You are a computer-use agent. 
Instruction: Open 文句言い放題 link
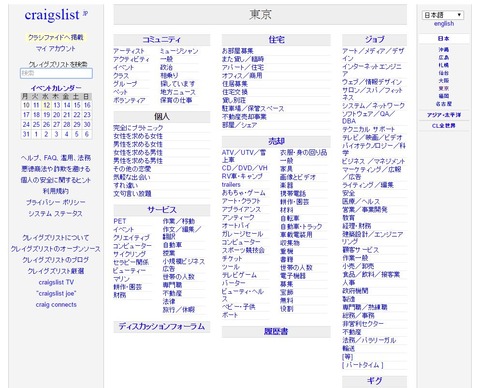pyautogui.click(x=132, y=194)
